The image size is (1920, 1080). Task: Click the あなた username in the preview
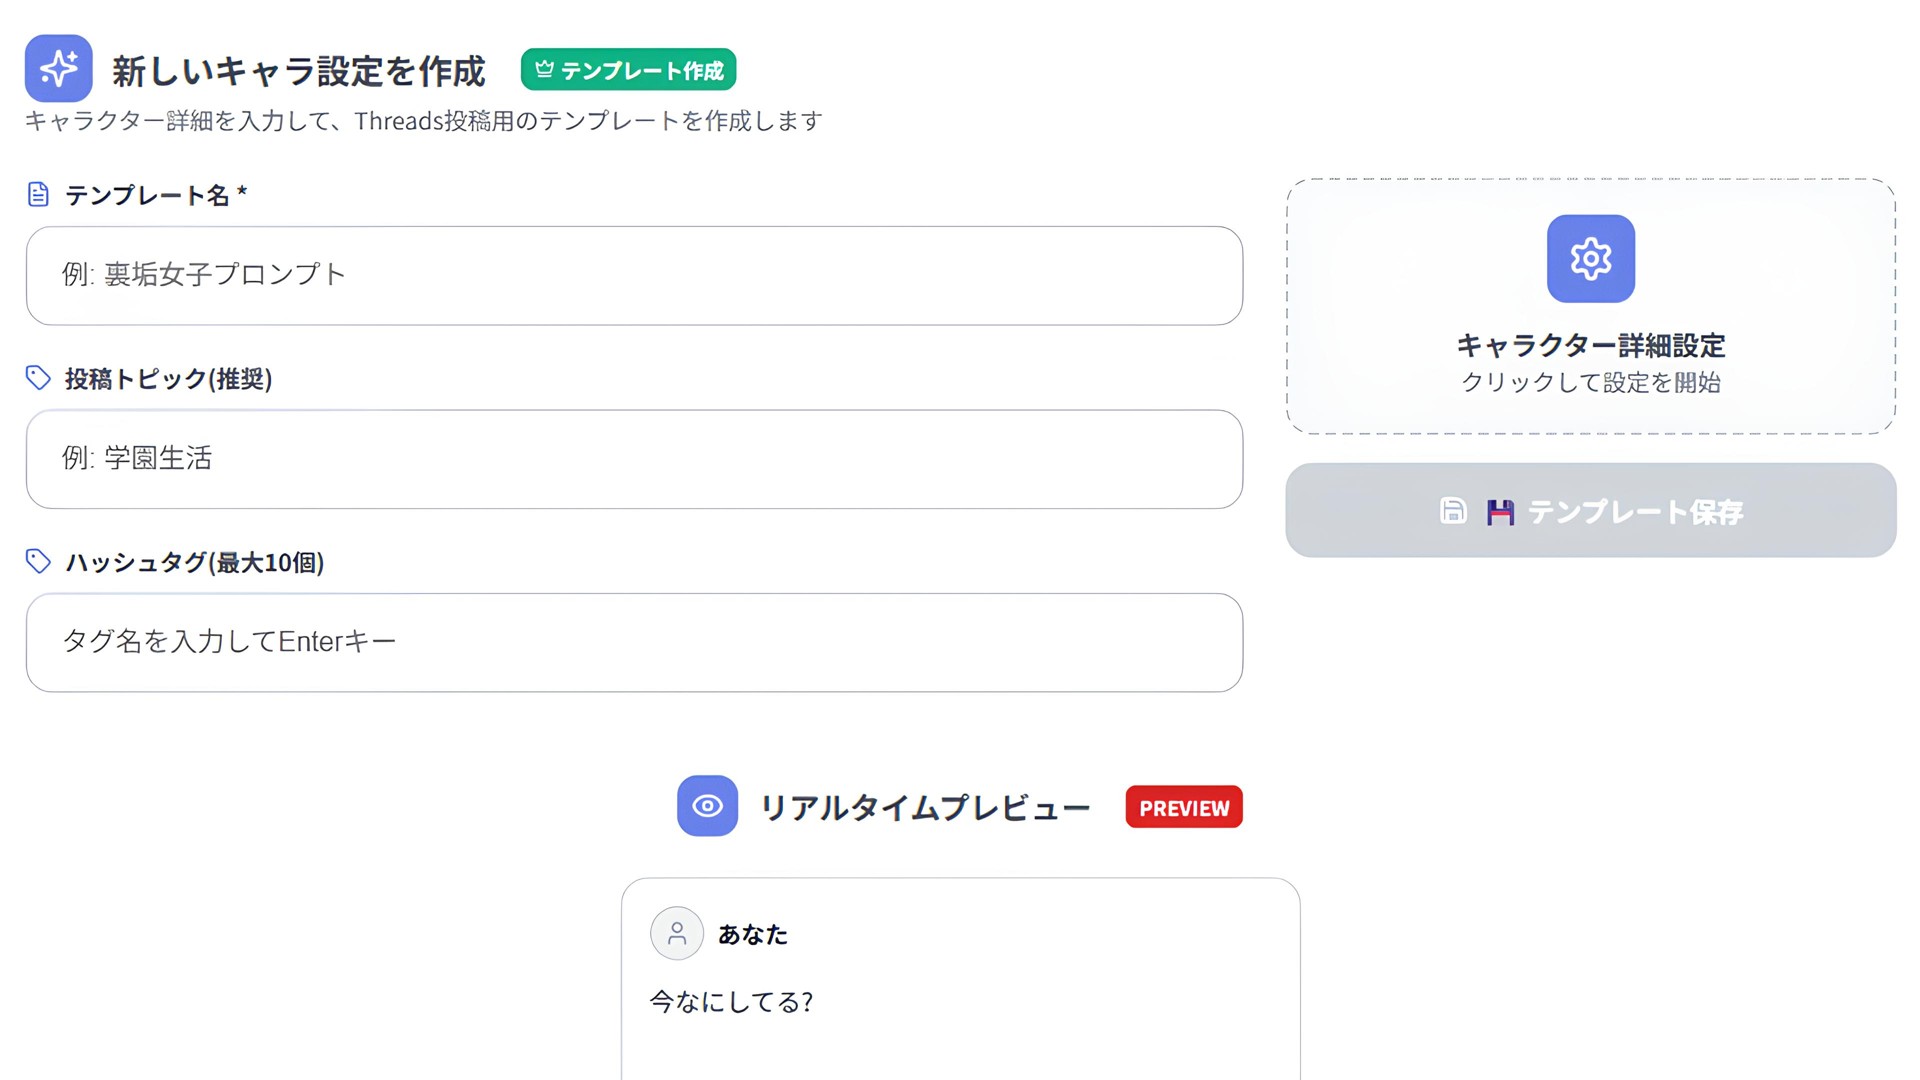click(x=753, y=934)
